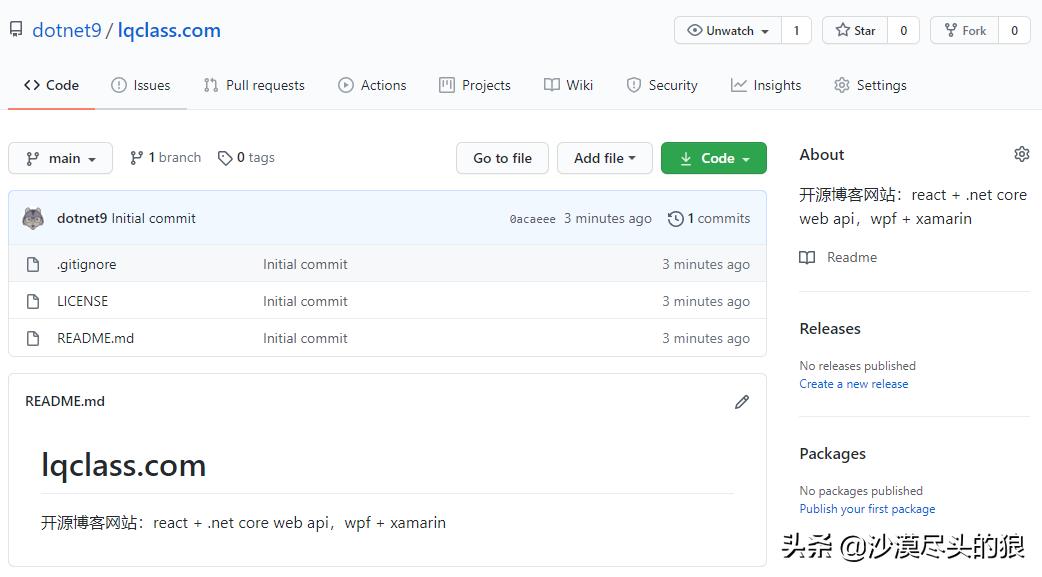1042x577 pixels.
Task: Click the 1 branch icon
Action: pos(137,158)
